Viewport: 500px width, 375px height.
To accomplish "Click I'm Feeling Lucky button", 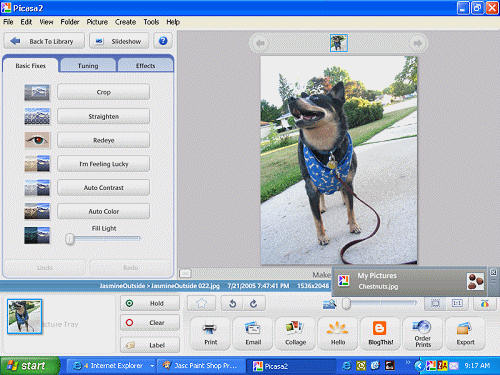I will (x=104, y=164).
